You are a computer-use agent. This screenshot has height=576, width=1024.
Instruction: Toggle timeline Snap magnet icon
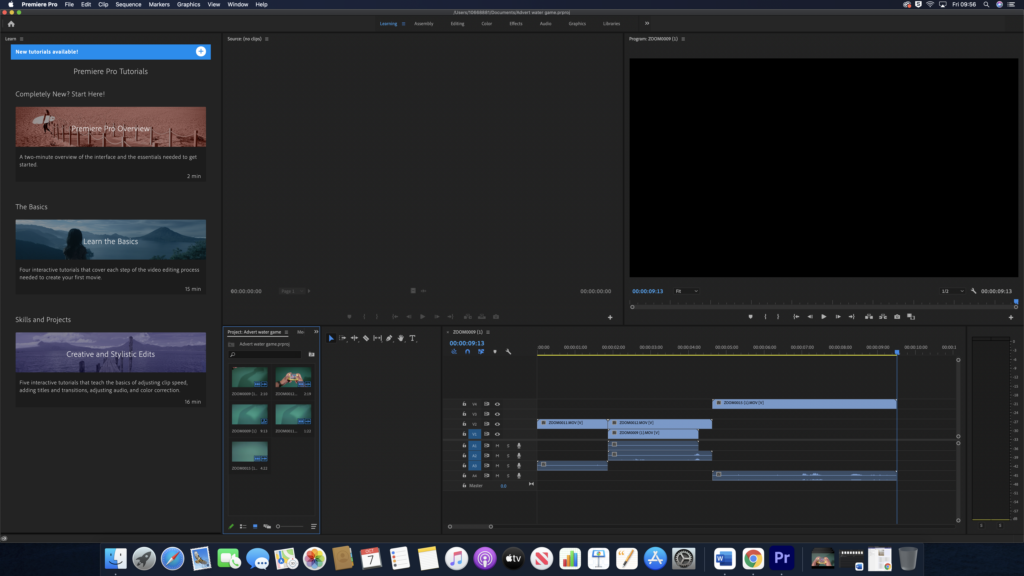pos(466,351)
